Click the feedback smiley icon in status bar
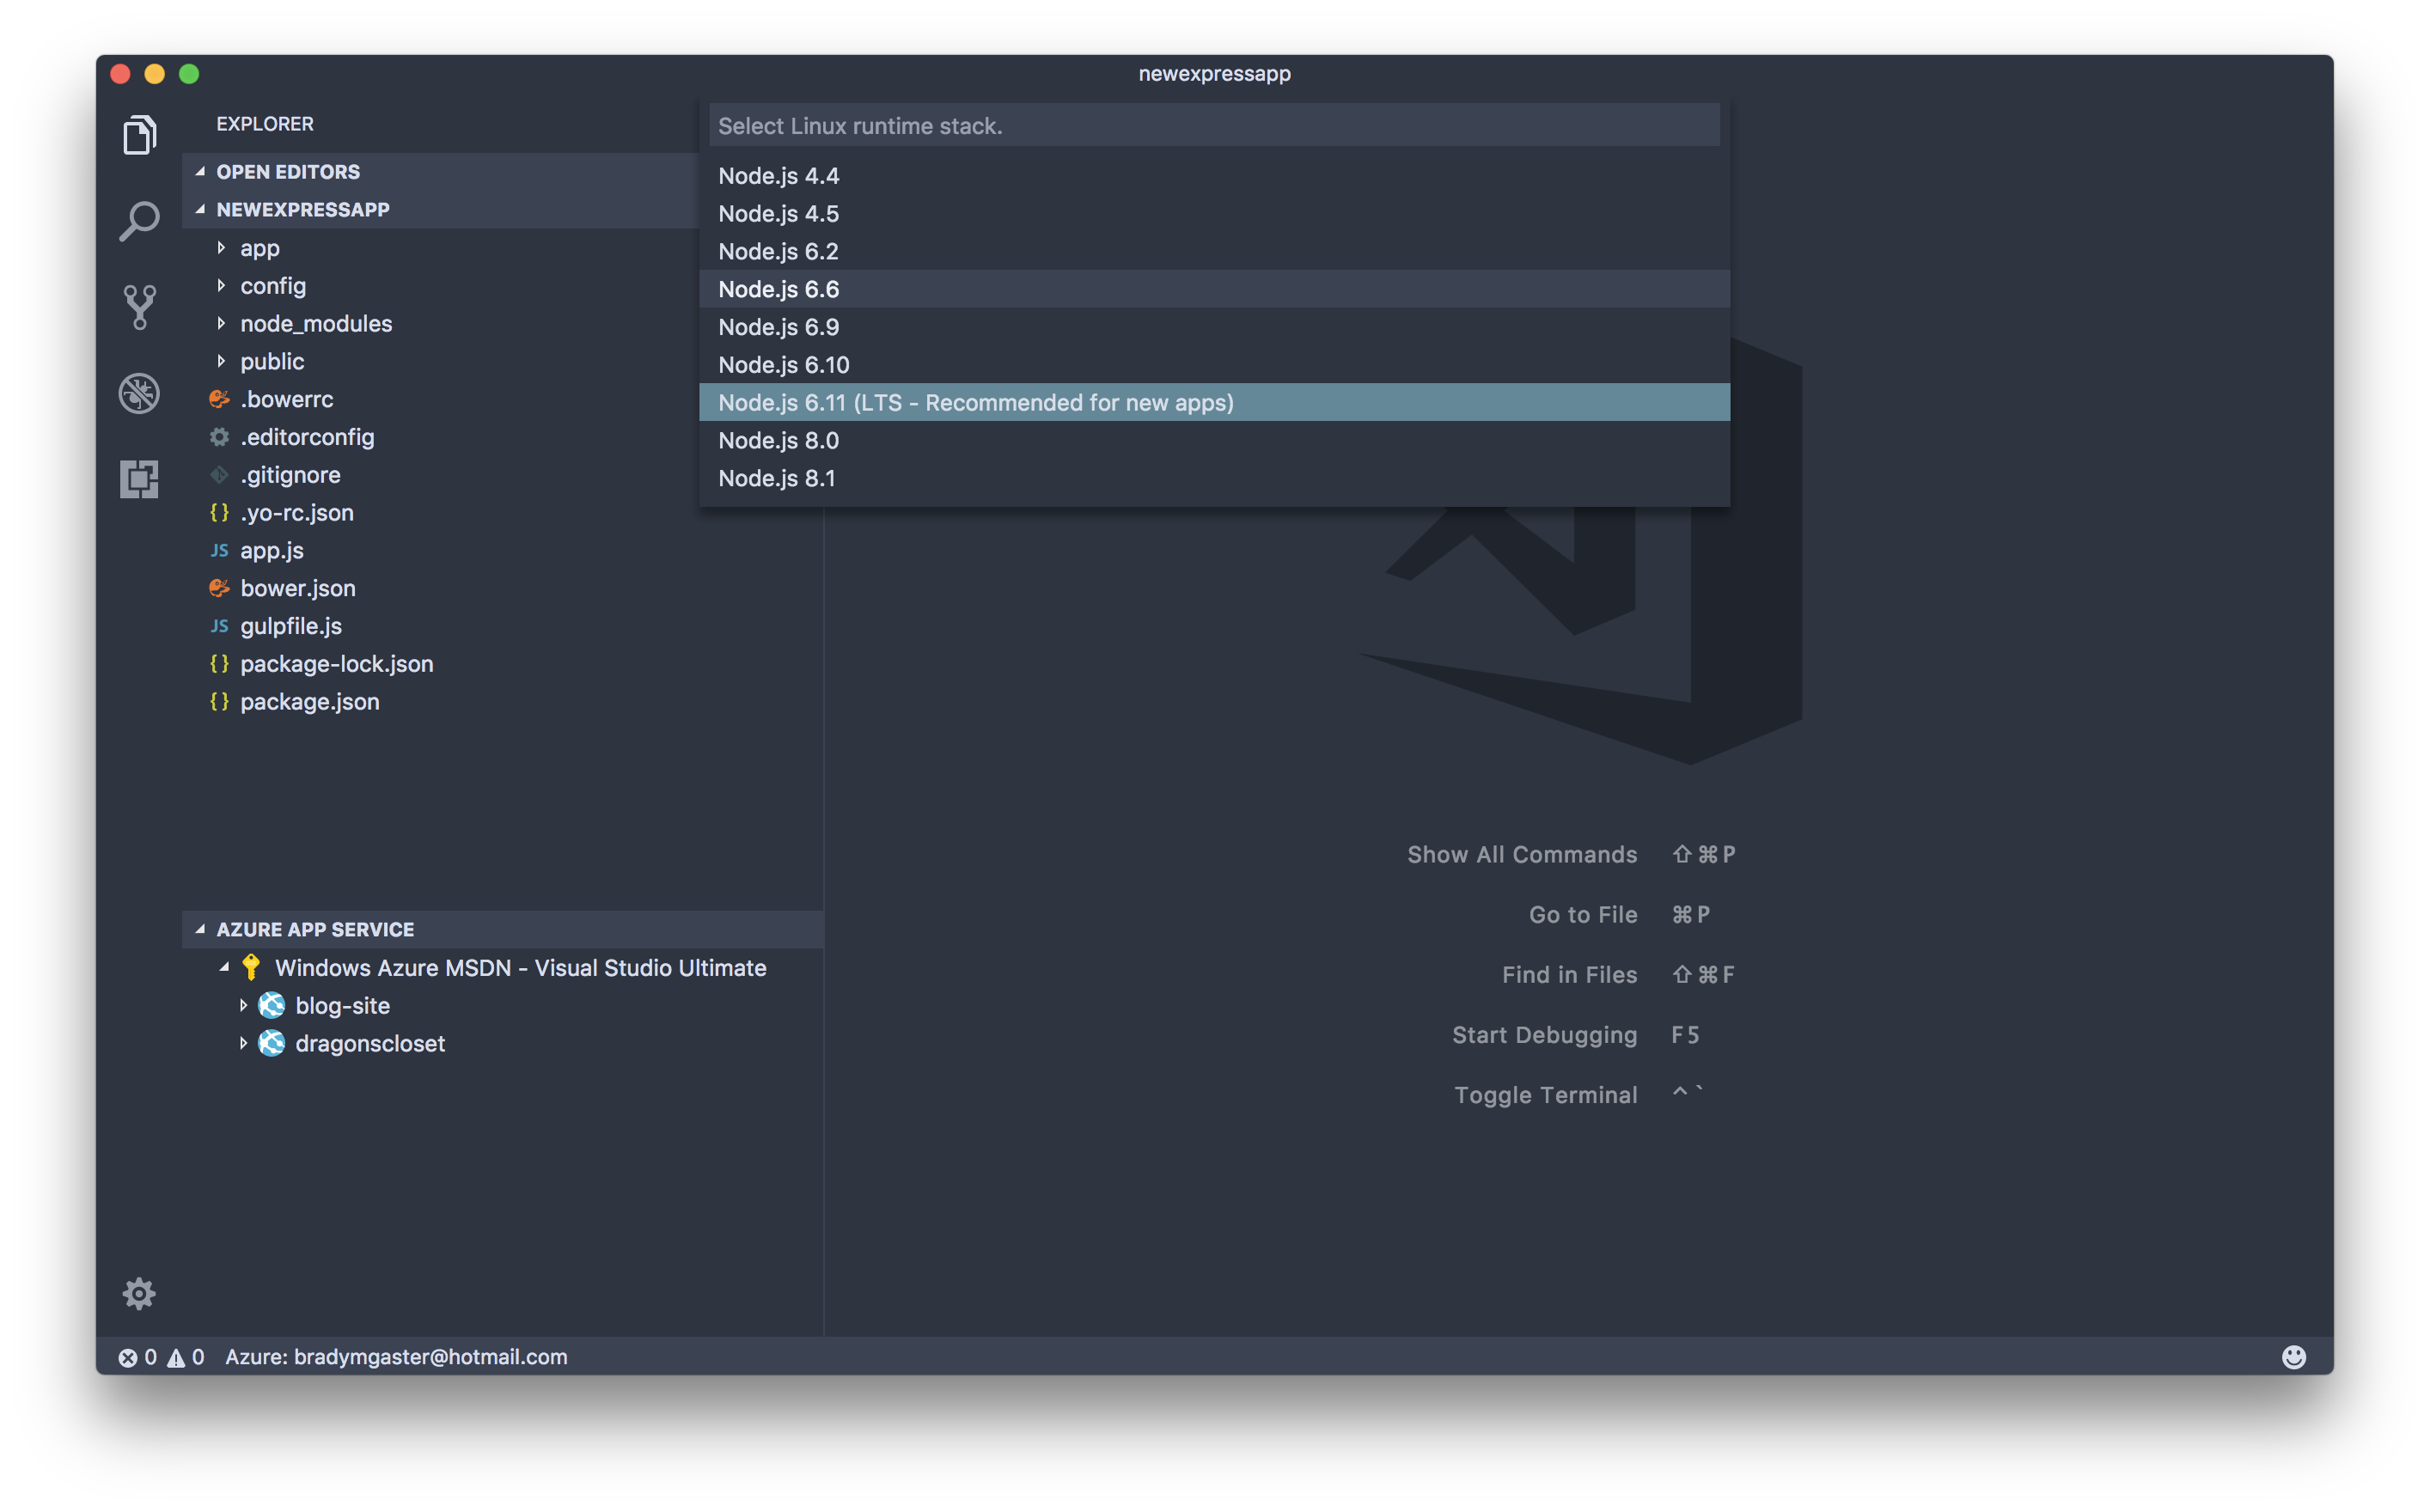 tap(2293, 1356)
